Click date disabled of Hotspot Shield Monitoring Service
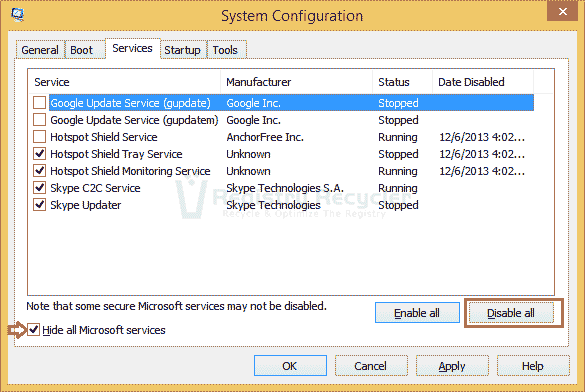The width and height of the screenshot is (585, 392). click(482, 171)
